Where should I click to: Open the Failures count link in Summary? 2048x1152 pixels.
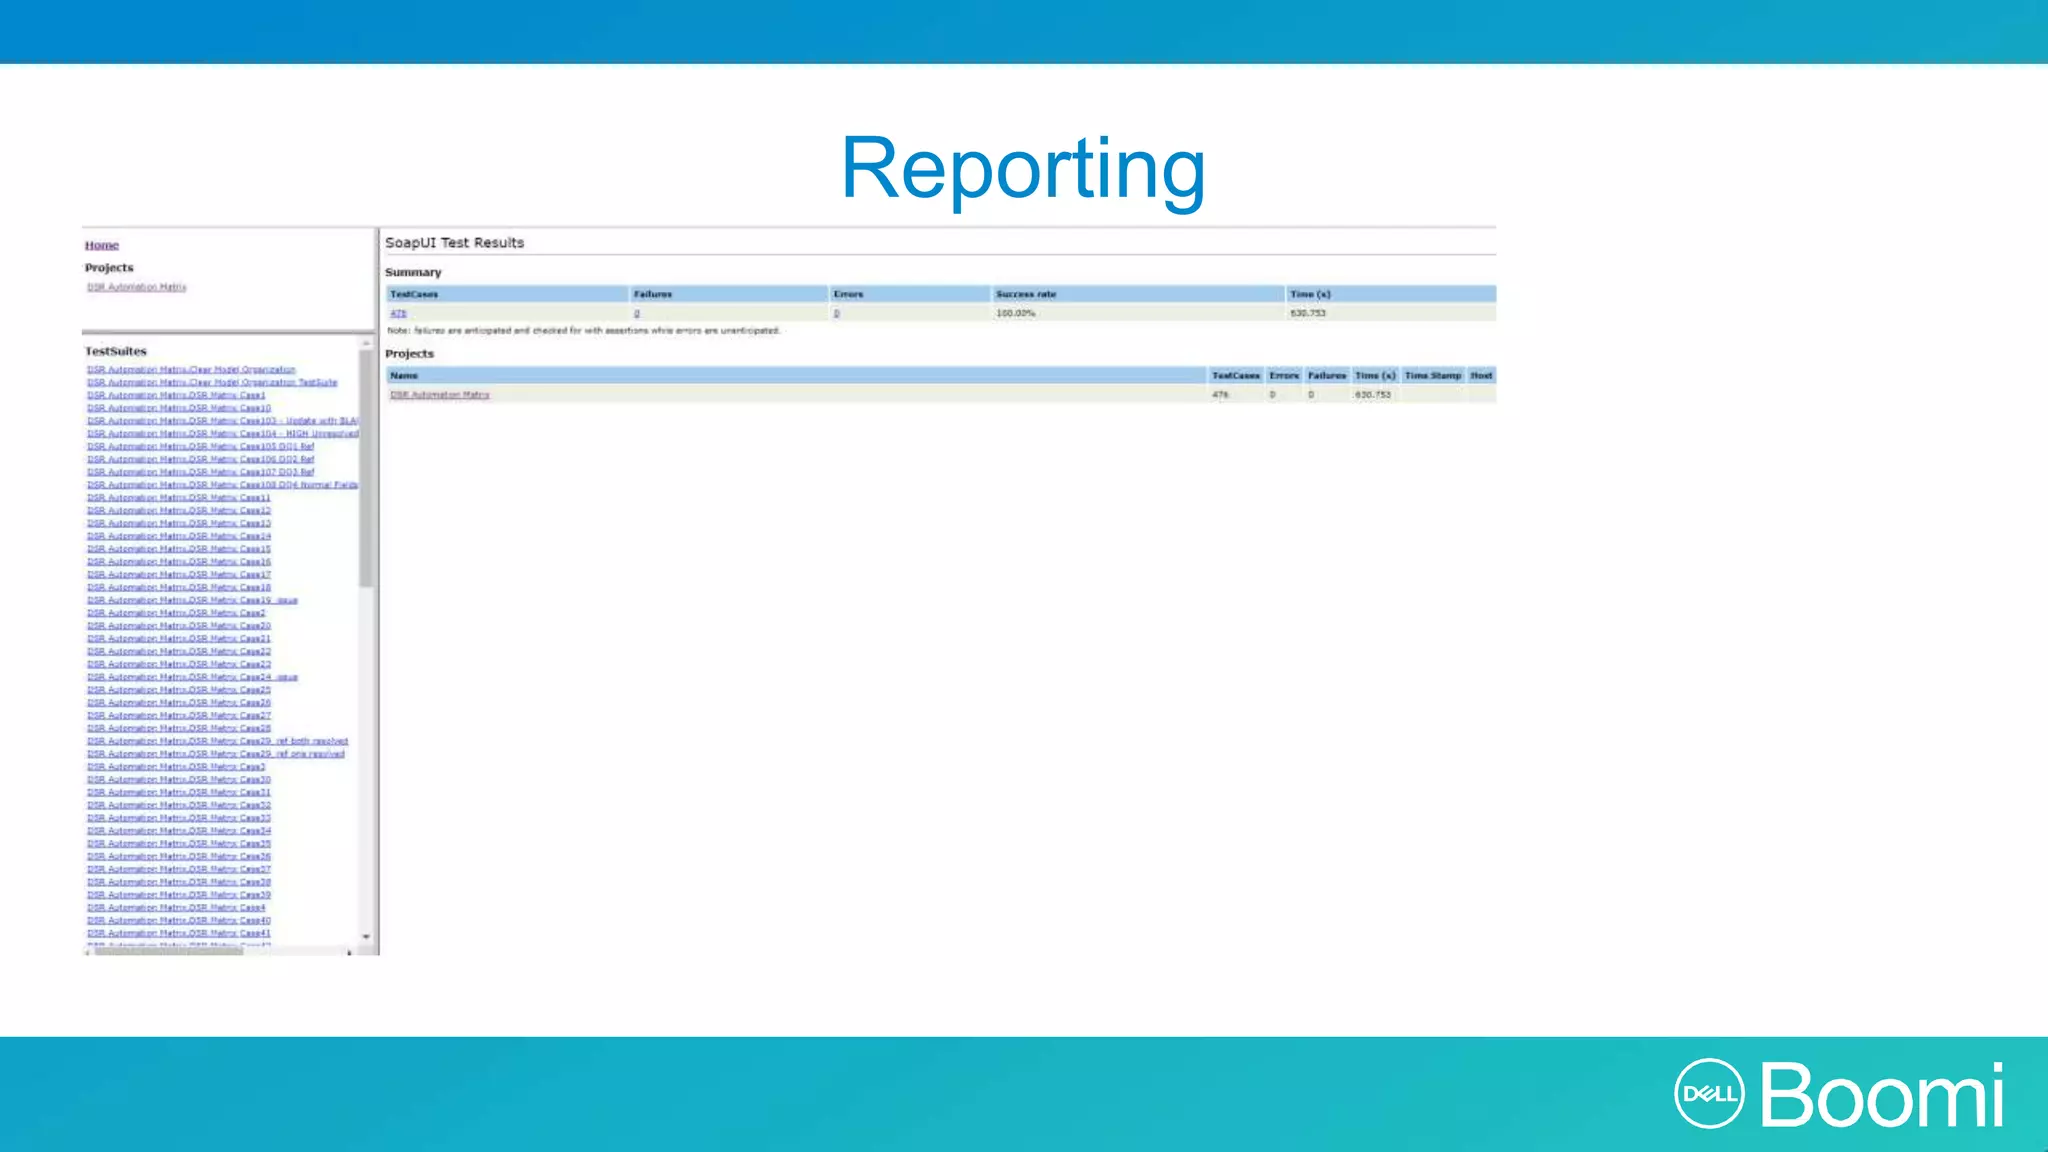pos(636,313)
